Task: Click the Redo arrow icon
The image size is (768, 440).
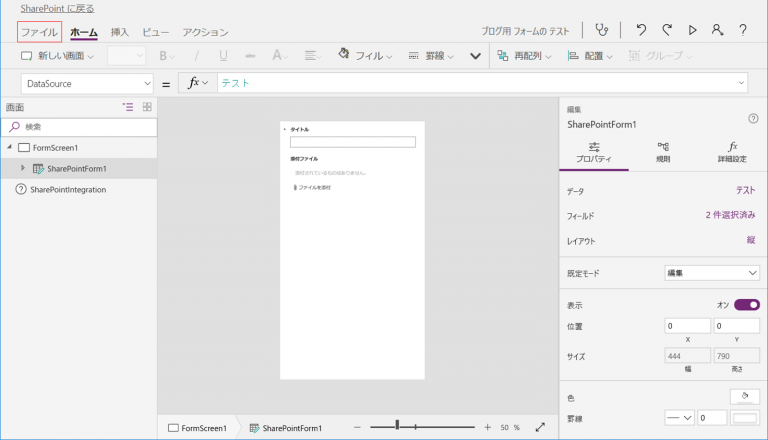Action: (667, 31)
